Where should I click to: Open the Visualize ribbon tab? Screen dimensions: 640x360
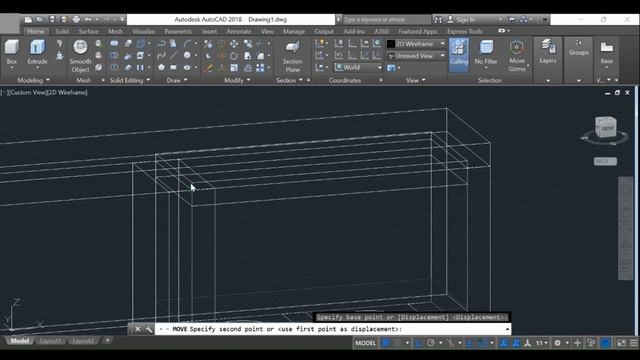tap(143, 31)
